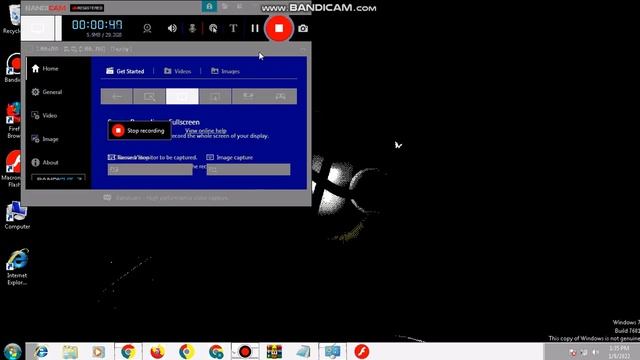Open the Home section in sidebar
The width and height of the screenshot is (640, 360).
pyautogui.click(x=45, y=69)
